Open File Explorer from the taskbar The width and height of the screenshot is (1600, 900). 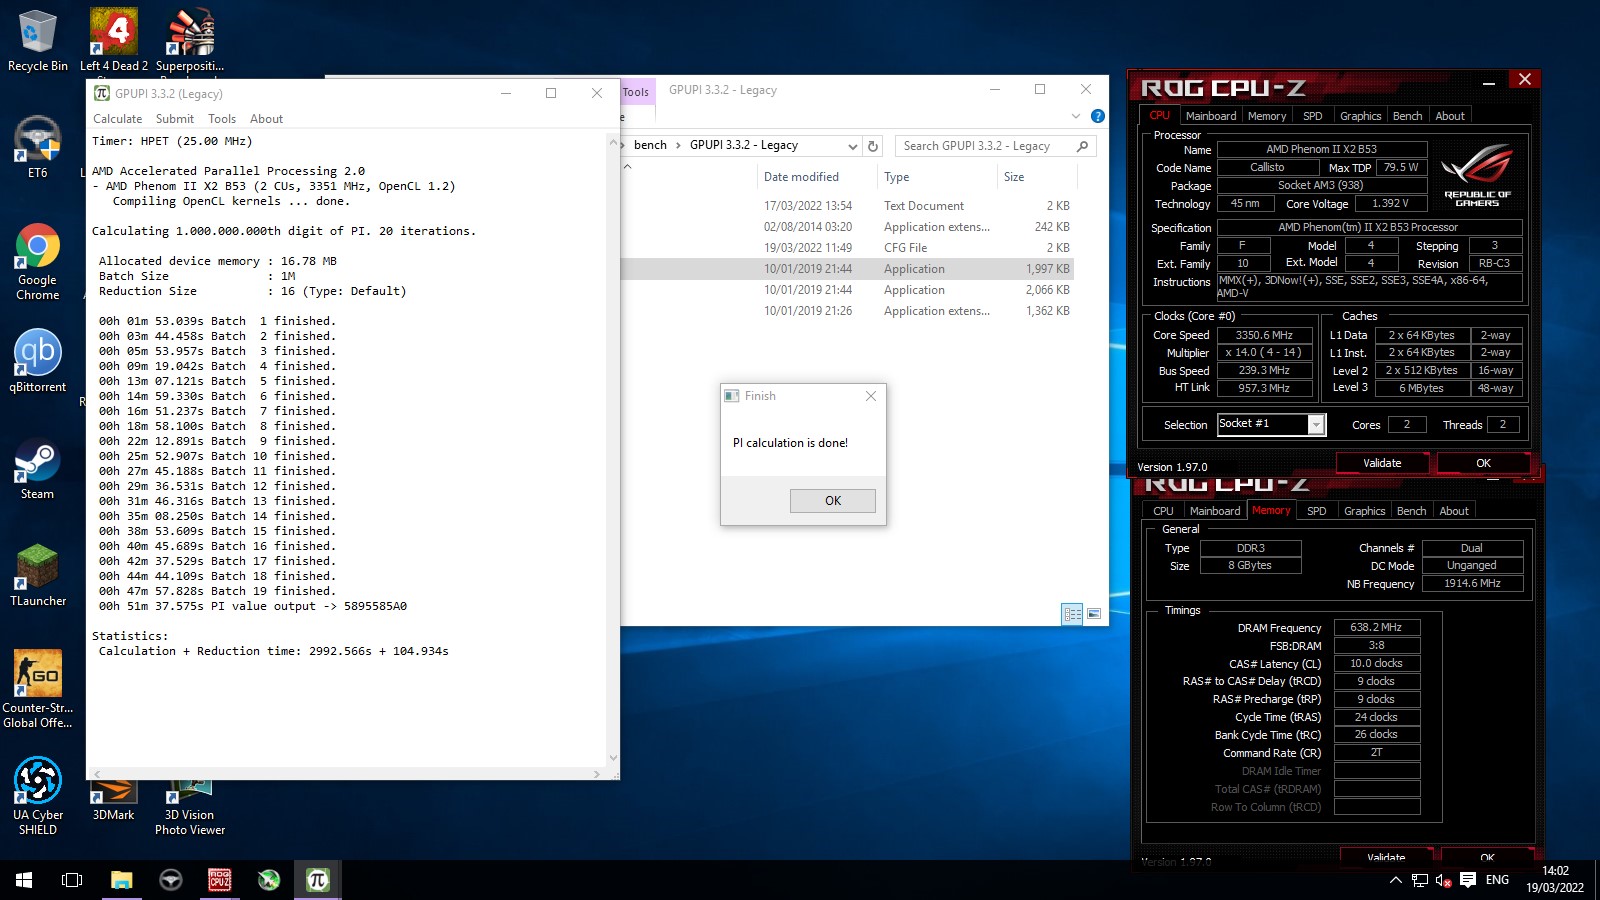pos(122,880)
